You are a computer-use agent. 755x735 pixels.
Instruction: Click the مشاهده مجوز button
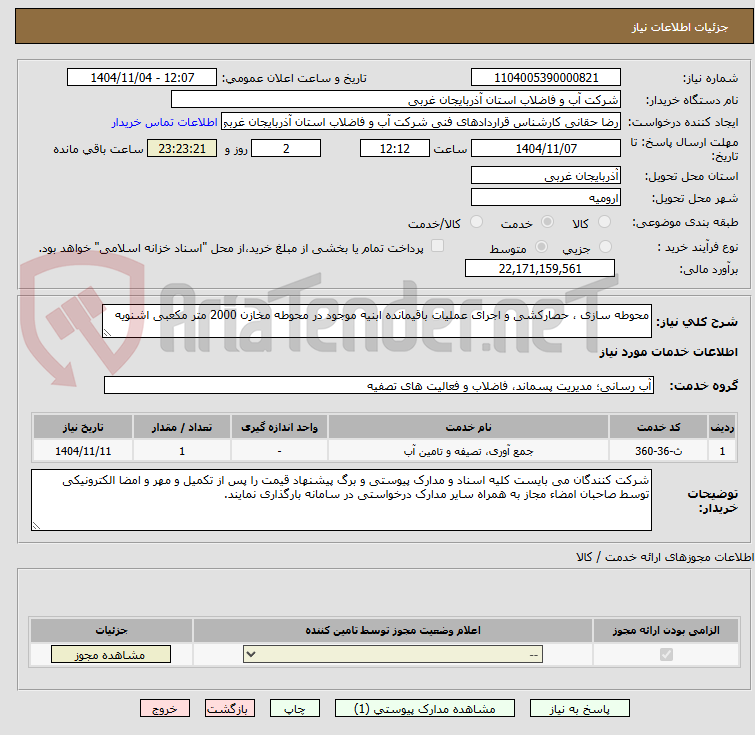coord(111,655)
